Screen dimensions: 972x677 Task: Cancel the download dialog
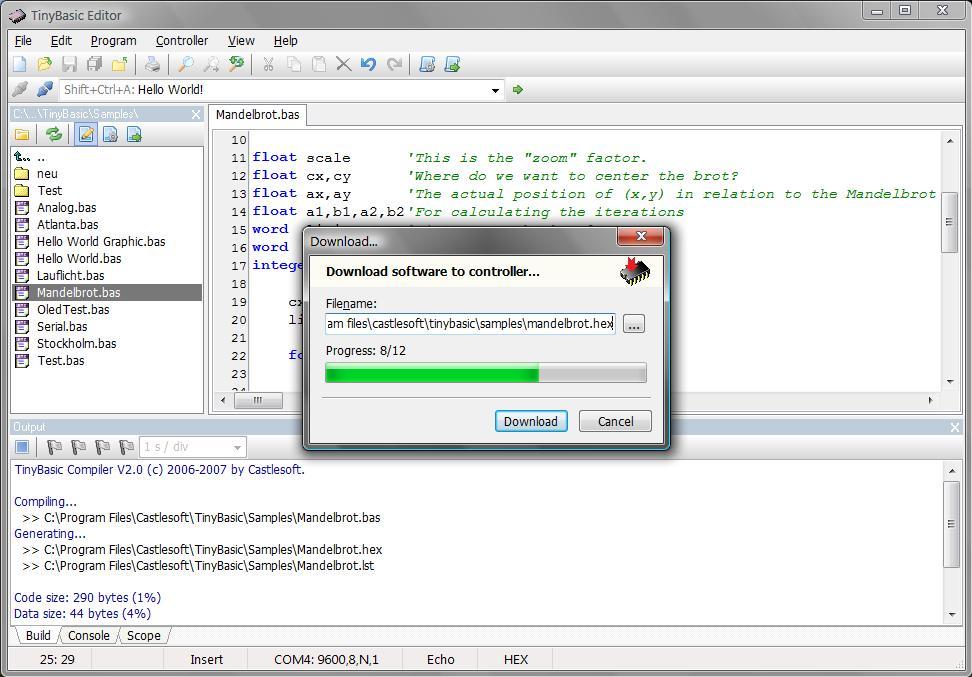click(x=615, y=421)
